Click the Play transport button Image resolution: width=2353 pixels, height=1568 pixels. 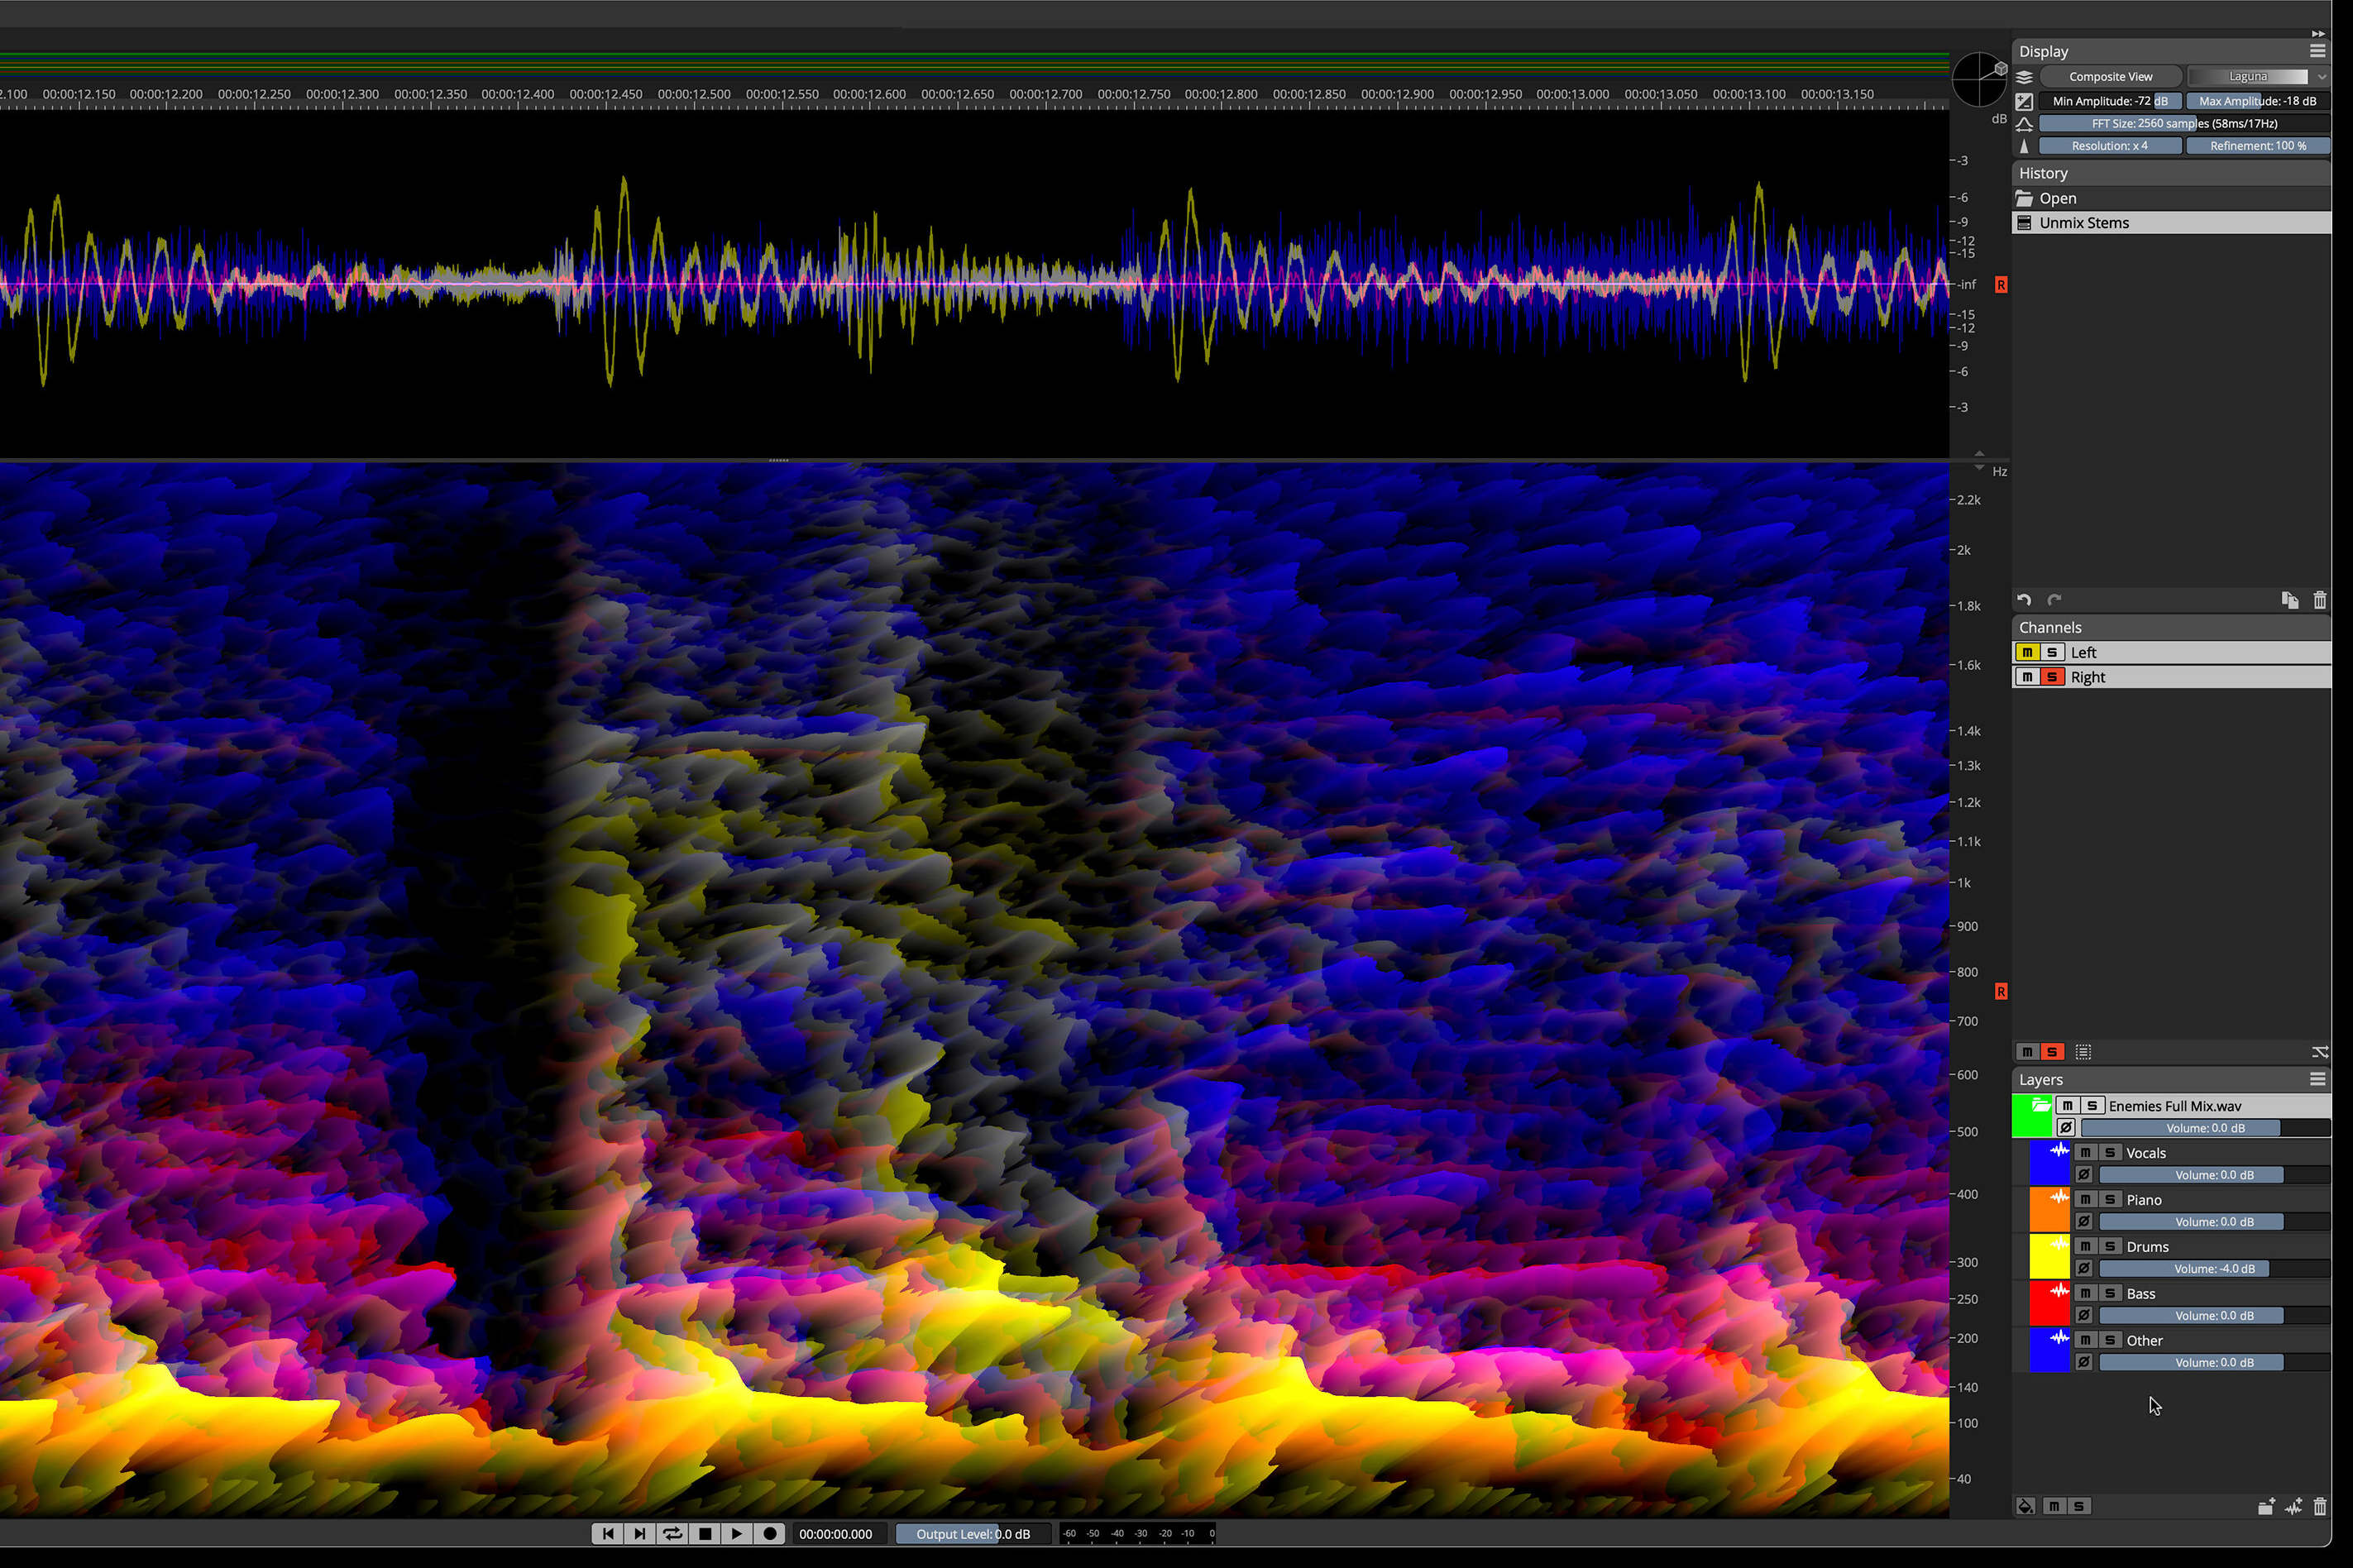point(737,1534)
